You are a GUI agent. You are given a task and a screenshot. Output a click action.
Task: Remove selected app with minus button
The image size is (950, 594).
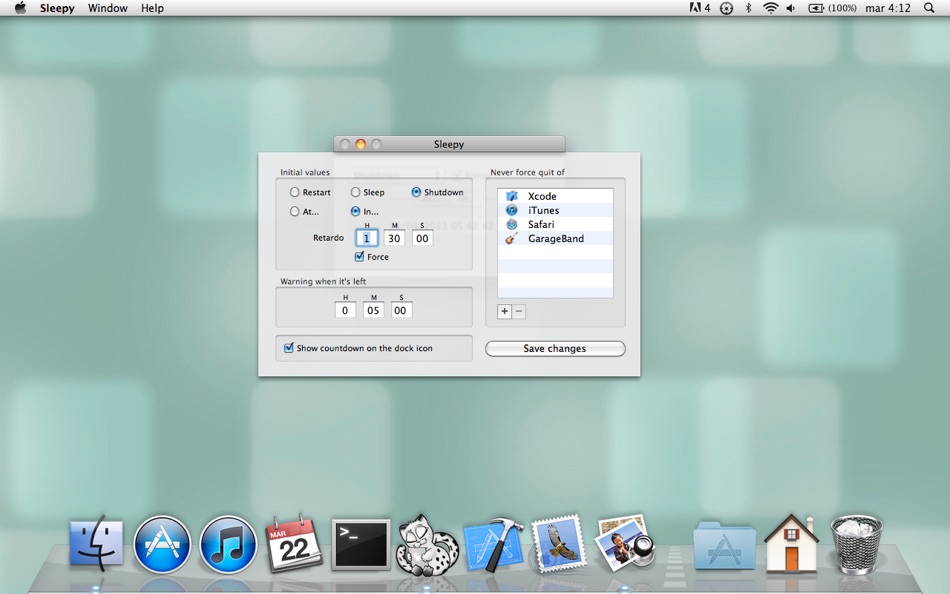(519, 311)
